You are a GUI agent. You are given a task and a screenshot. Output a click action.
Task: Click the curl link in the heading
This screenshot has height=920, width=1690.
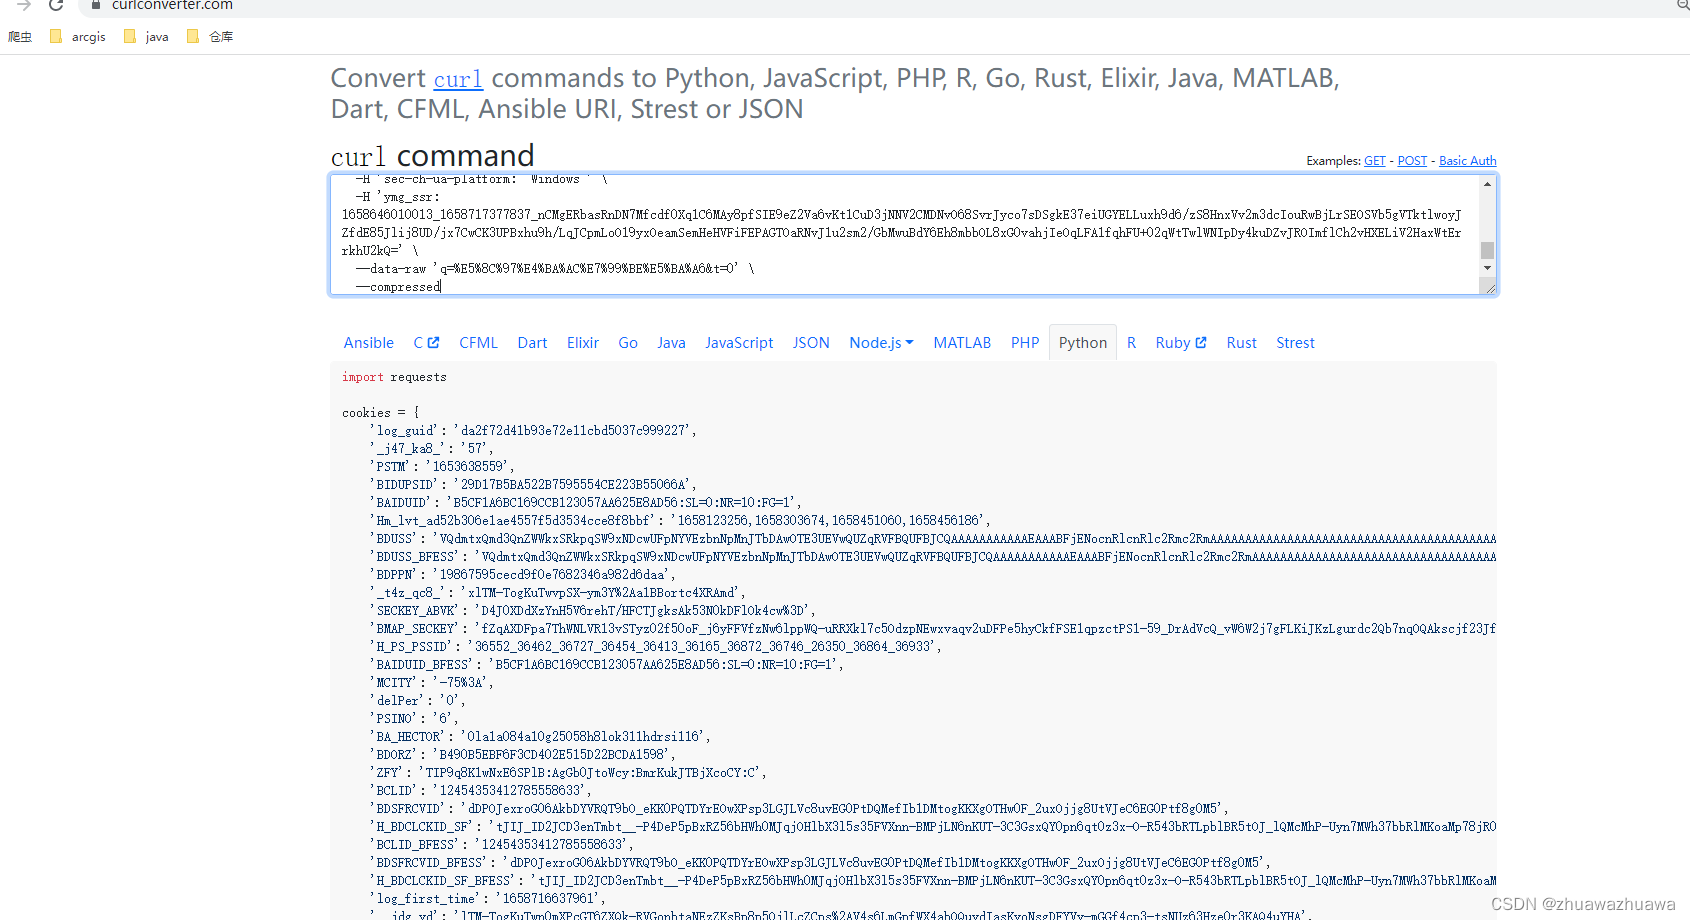pyautogui.click(x=458, y=79)
